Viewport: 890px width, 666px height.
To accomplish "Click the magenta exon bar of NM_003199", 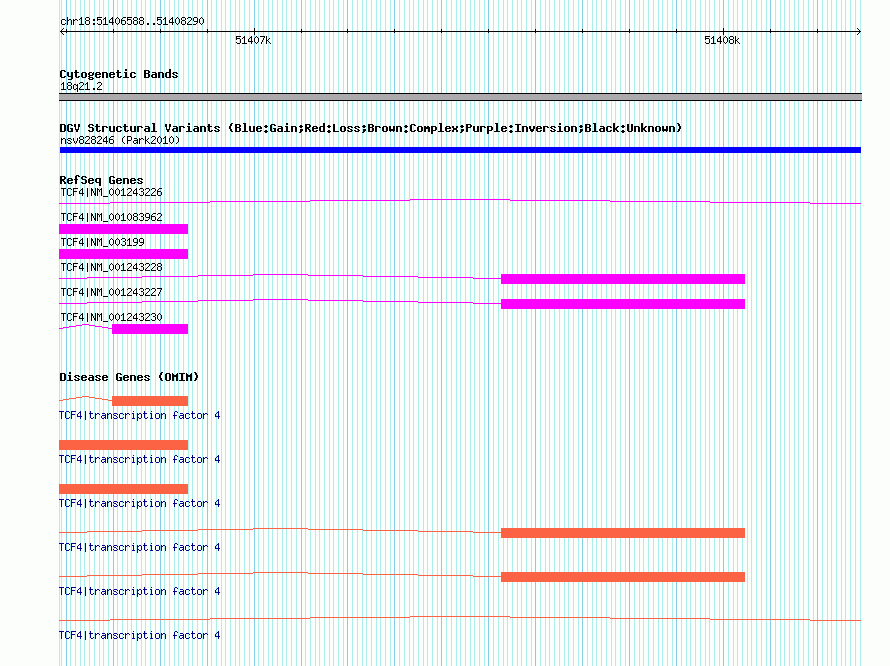I will tap(123, 254).
